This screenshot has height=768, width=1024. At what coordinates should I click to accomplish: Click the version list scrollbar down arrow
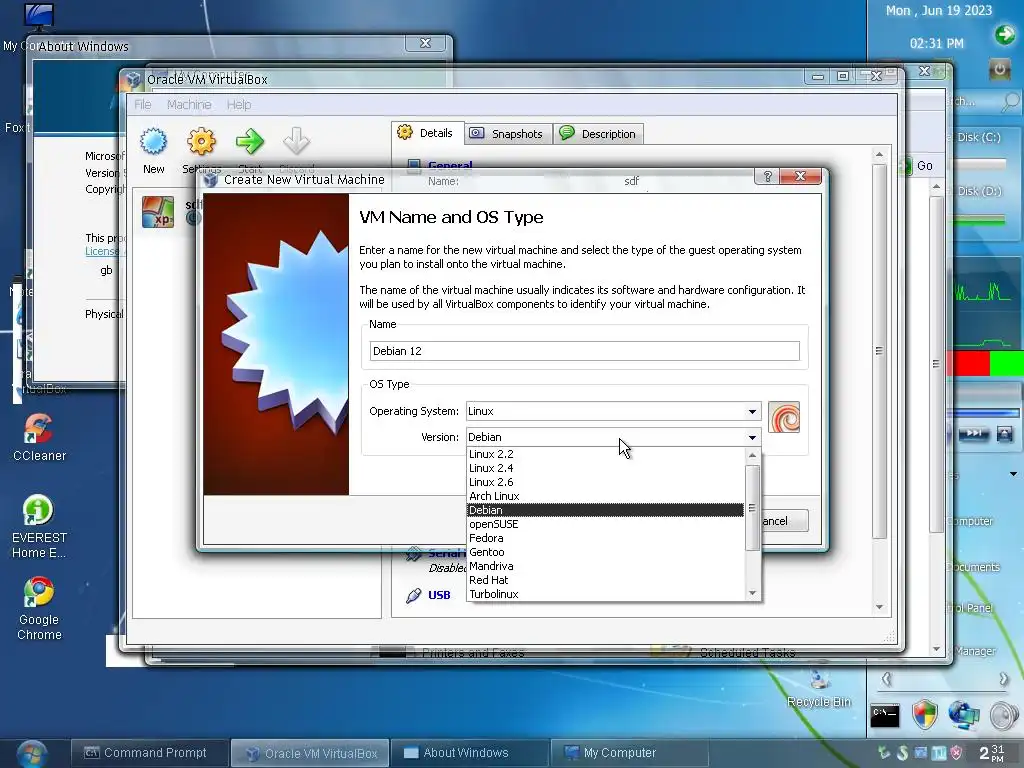(752, 594)
